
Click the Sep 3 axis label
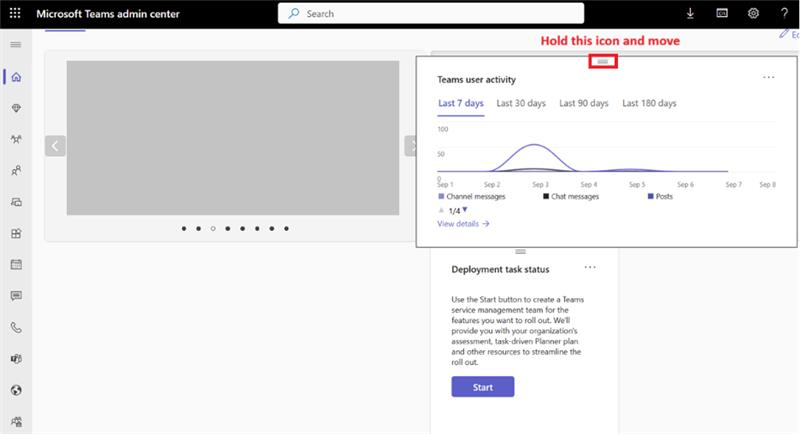point(540,184)
